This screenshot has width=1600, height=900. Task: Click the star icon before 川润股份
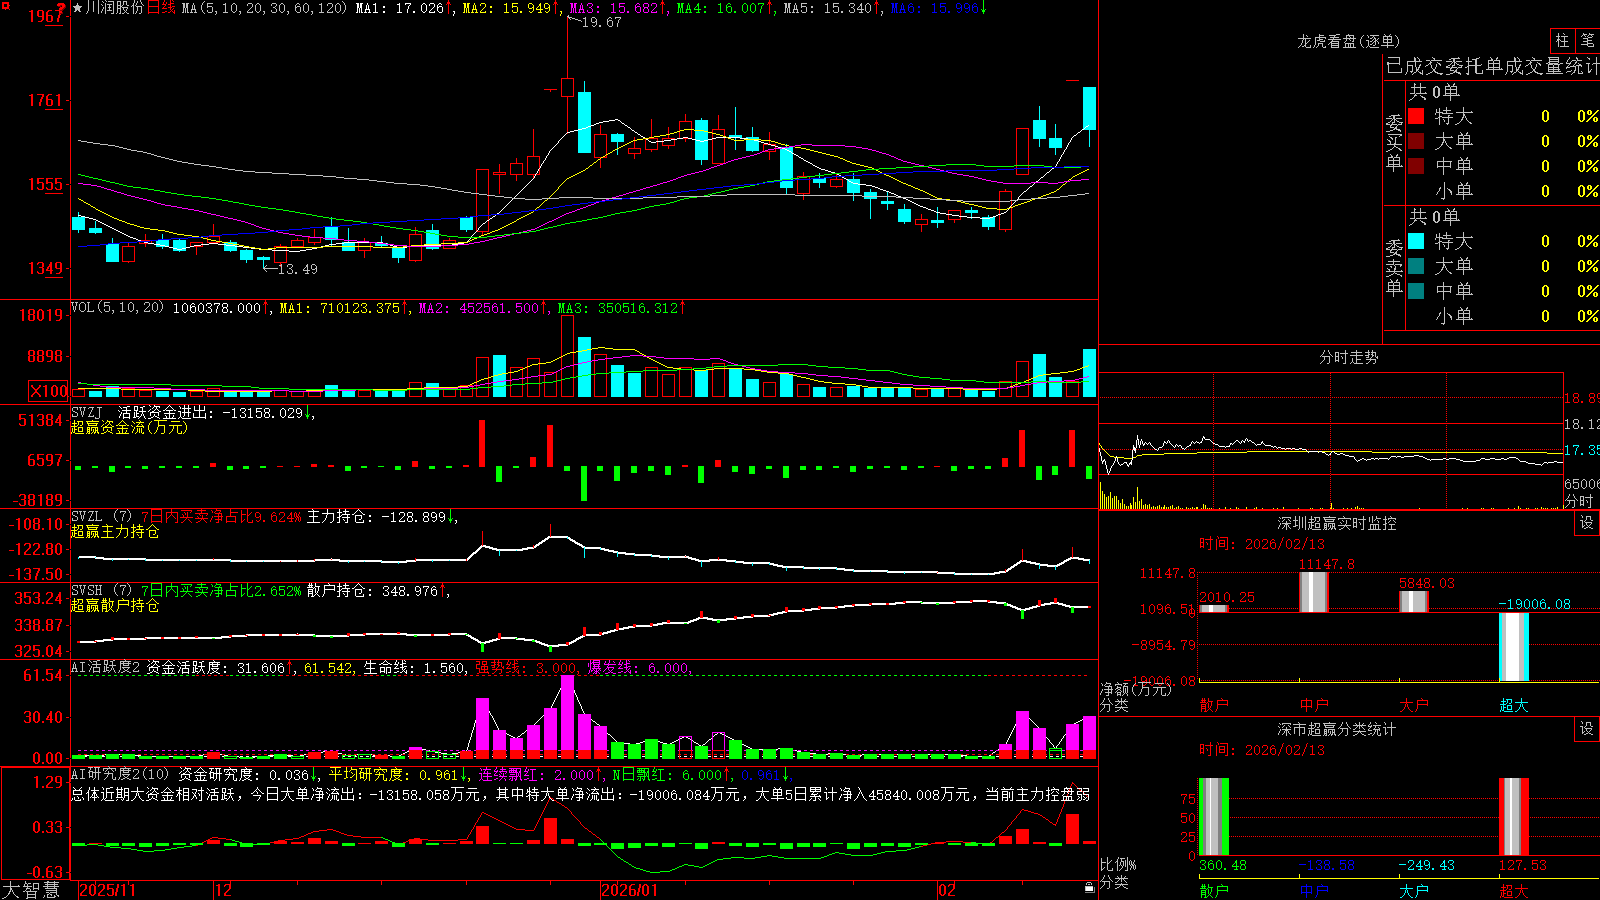pyautogui.click(x=77, y=8)
